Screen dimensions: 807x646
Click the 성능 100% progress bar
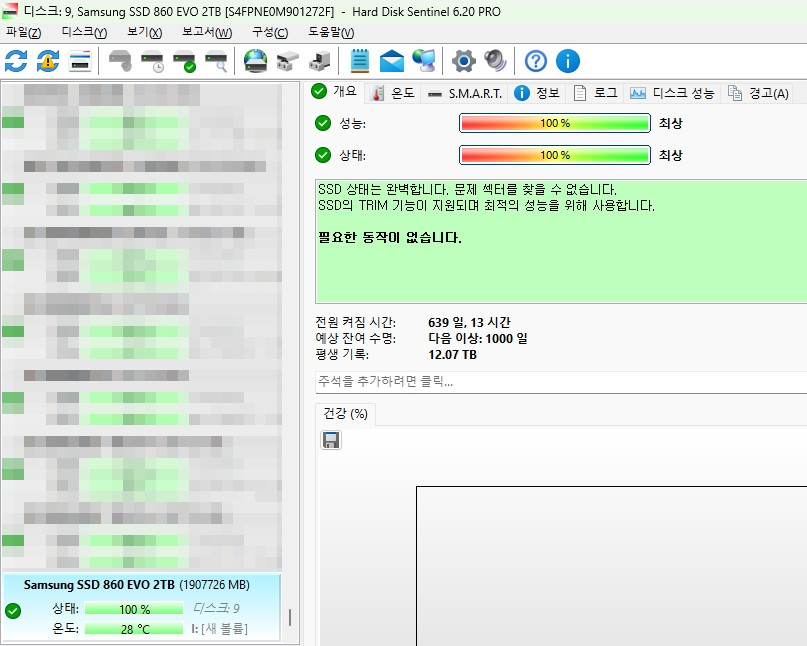[x=555, y=123]
